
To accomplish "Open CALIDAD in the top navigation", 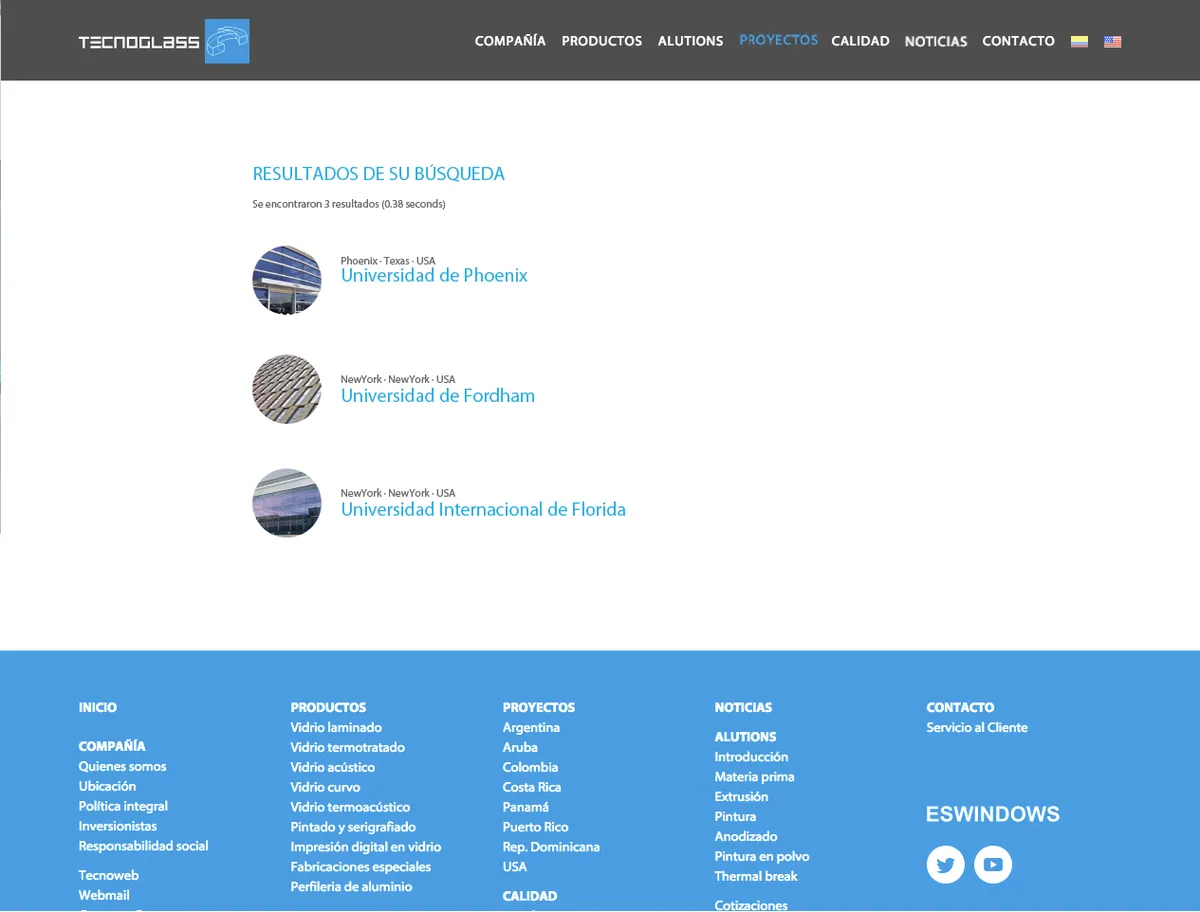I will tap(860, 41).
